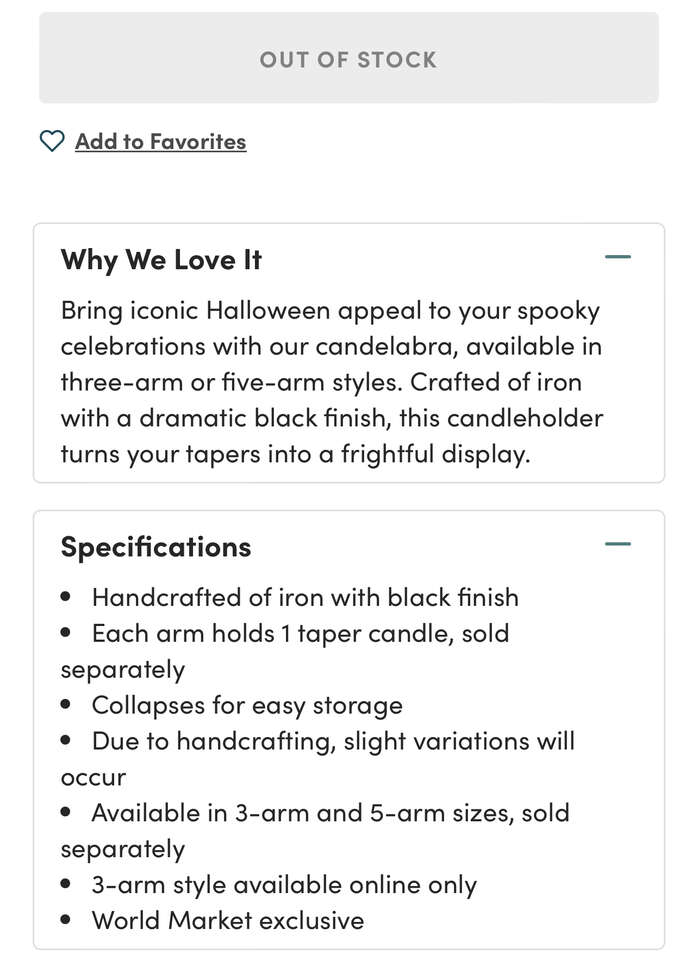The height and width of the screenshot is (960, 698).
Task: Collapse the Specifications section
Action: pyautogui.click(x=618, y=544)
